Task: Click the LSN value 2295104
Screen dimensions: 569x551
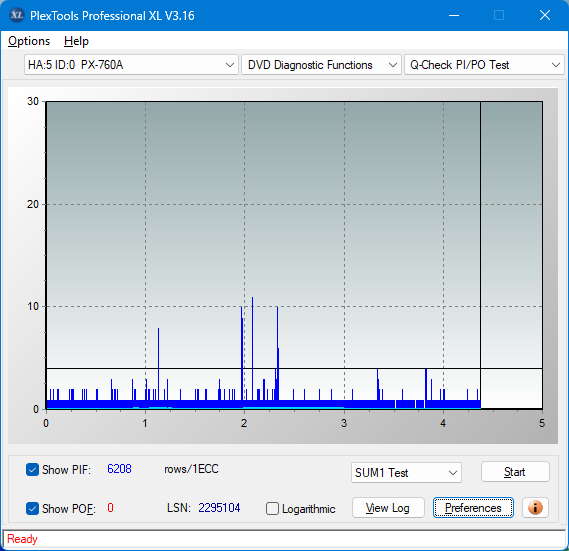Action: [x=219, y=507]
